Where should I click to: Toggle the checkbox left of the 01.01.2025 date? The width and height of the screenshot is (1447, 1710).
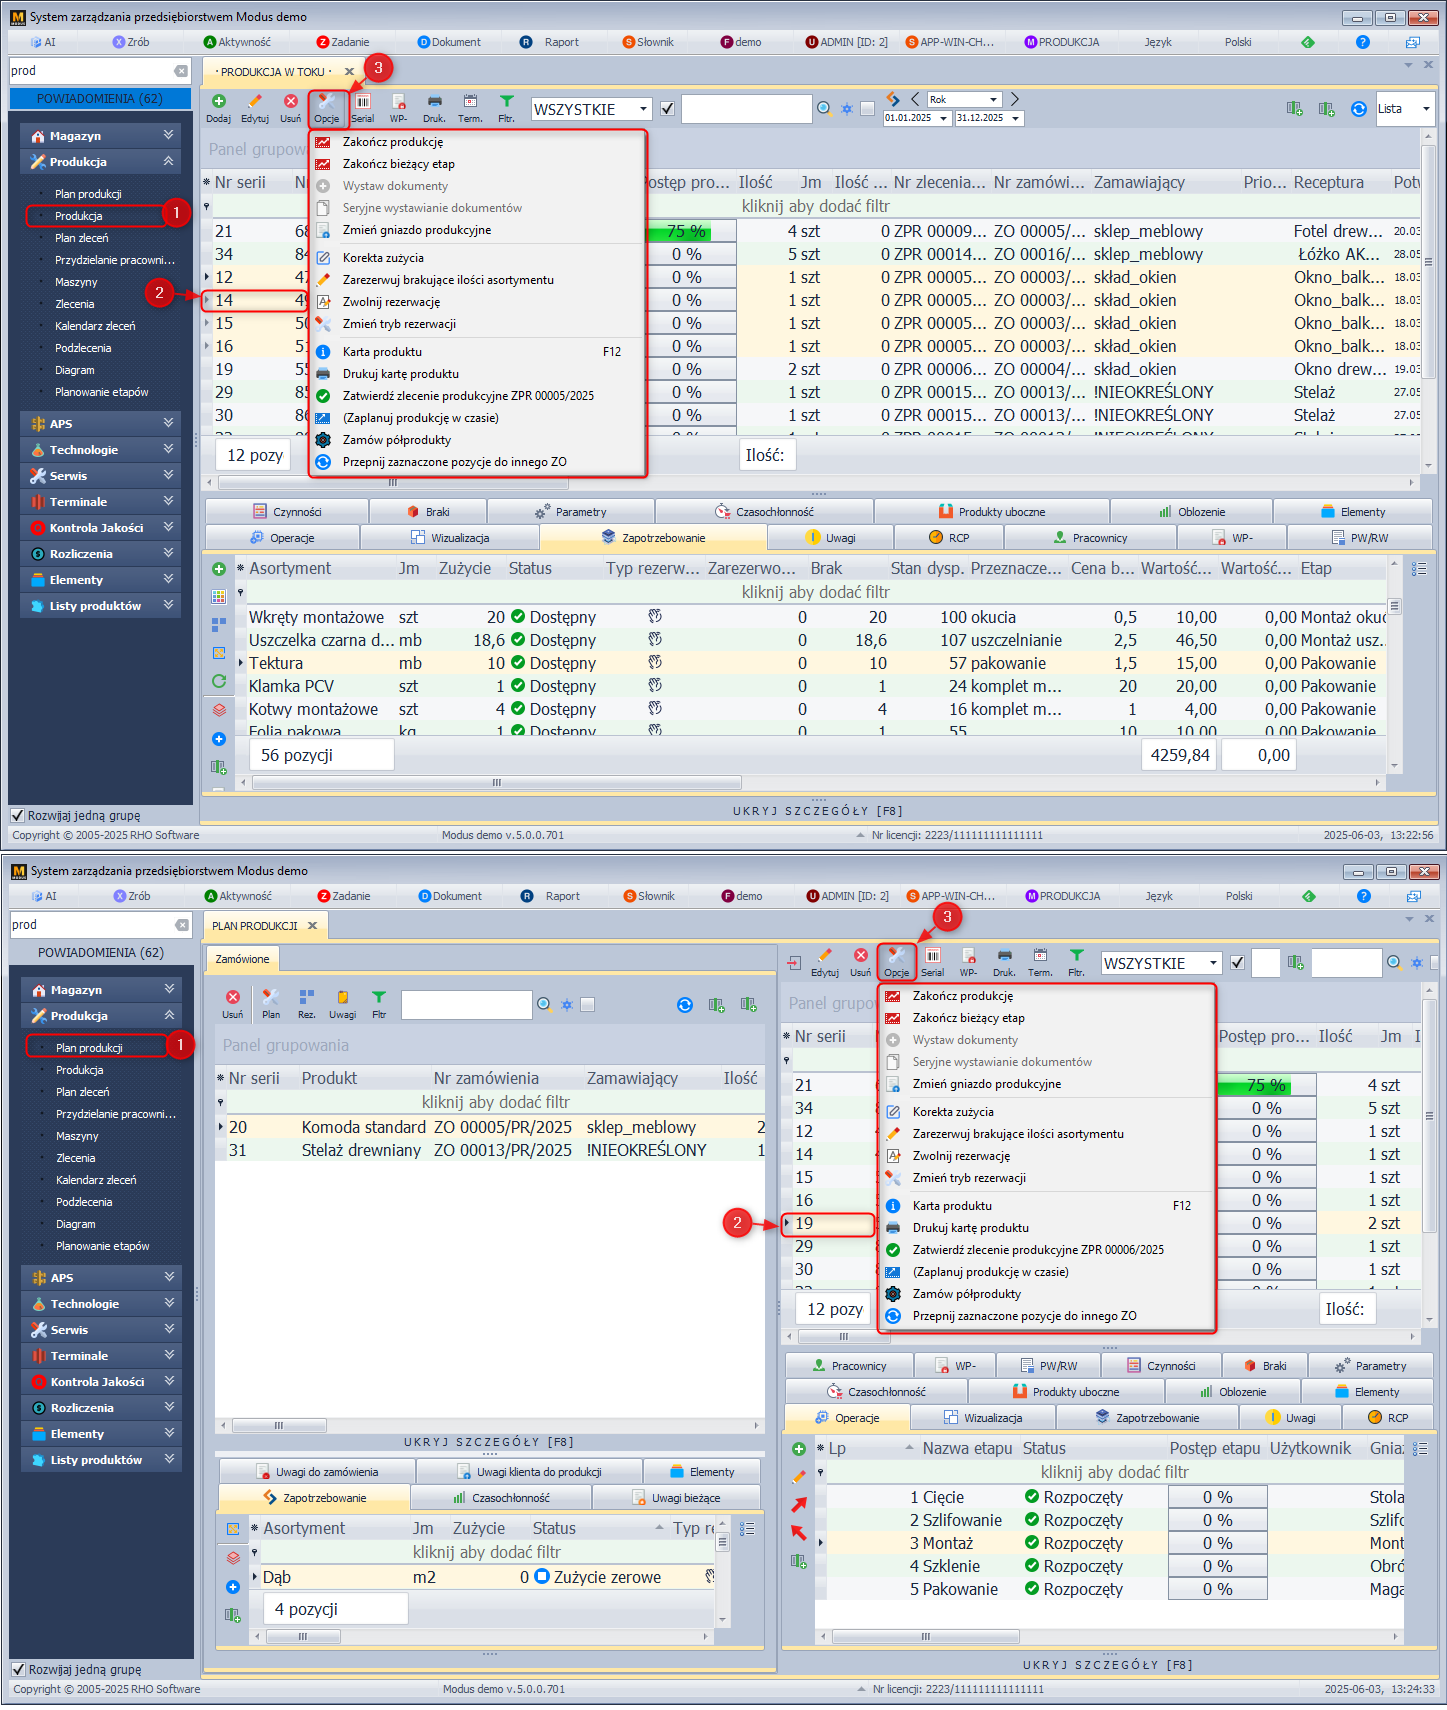coord(867,109)
